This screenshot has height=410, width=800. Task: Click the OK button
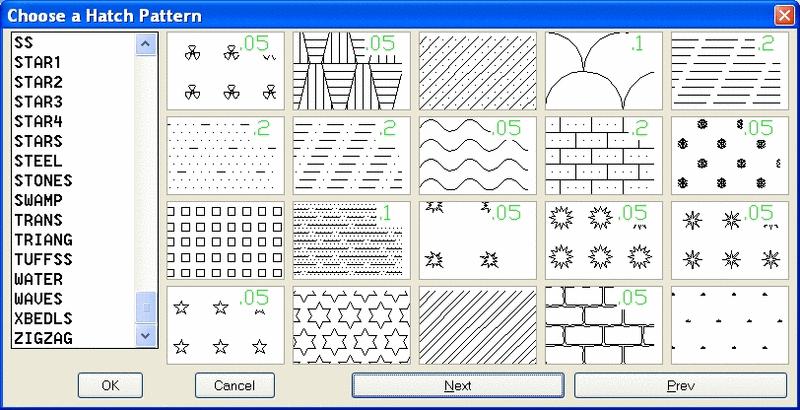(110, 386)
